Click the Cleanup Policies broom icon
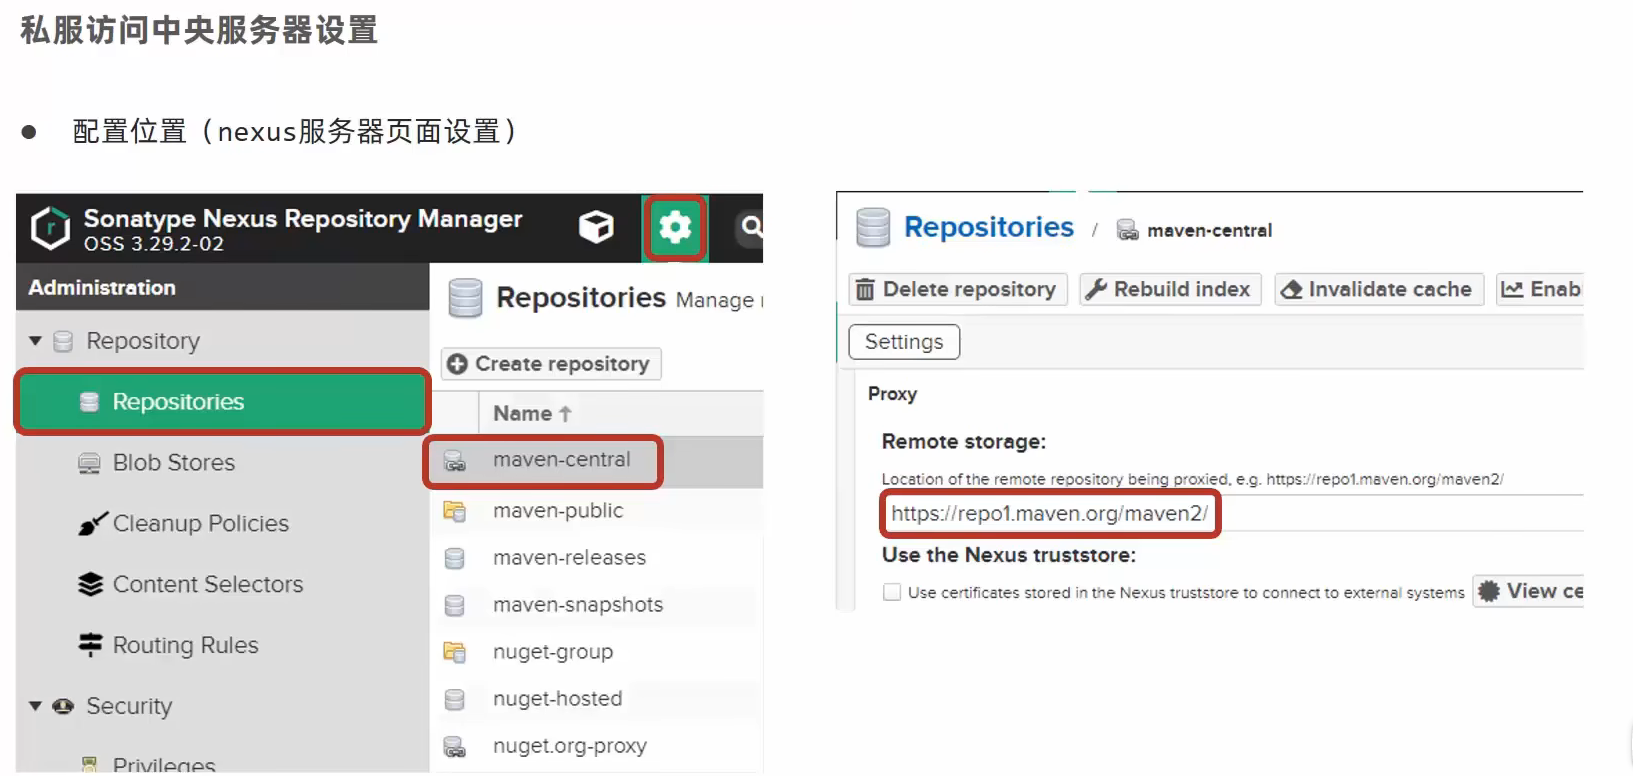This screenshot has width=1633, height=776. 92,524
